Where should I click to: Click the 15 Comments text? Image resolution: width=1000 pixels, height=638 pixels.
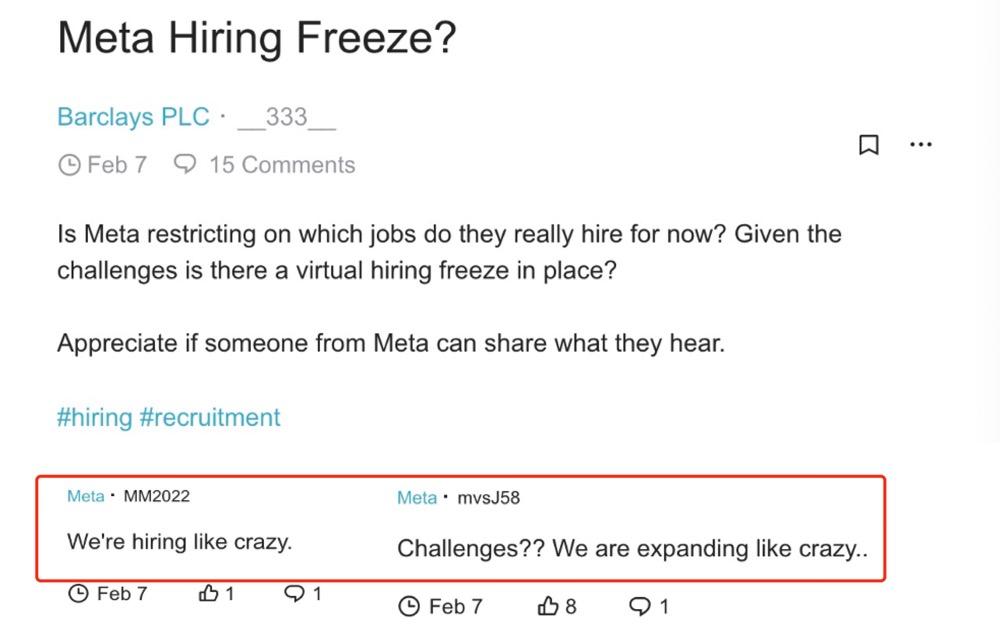281,164
